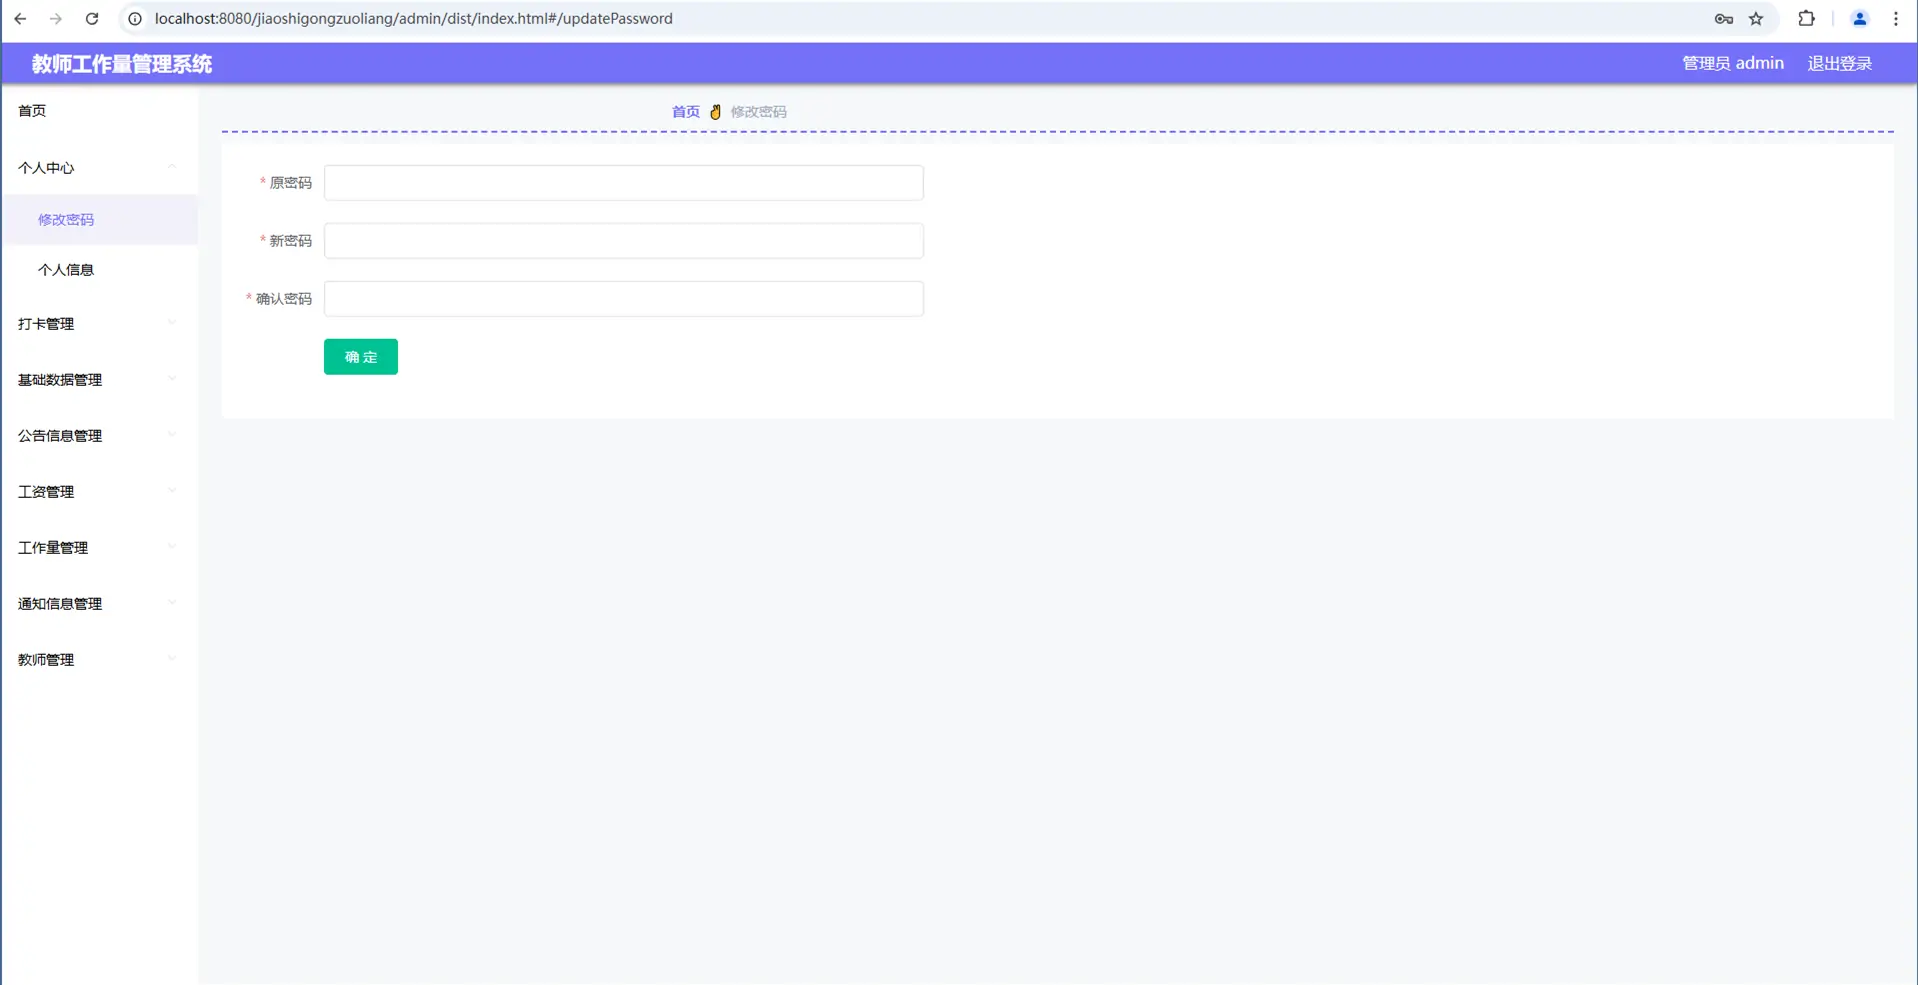Click 管理员 admin user label

tap(1733, 64)
